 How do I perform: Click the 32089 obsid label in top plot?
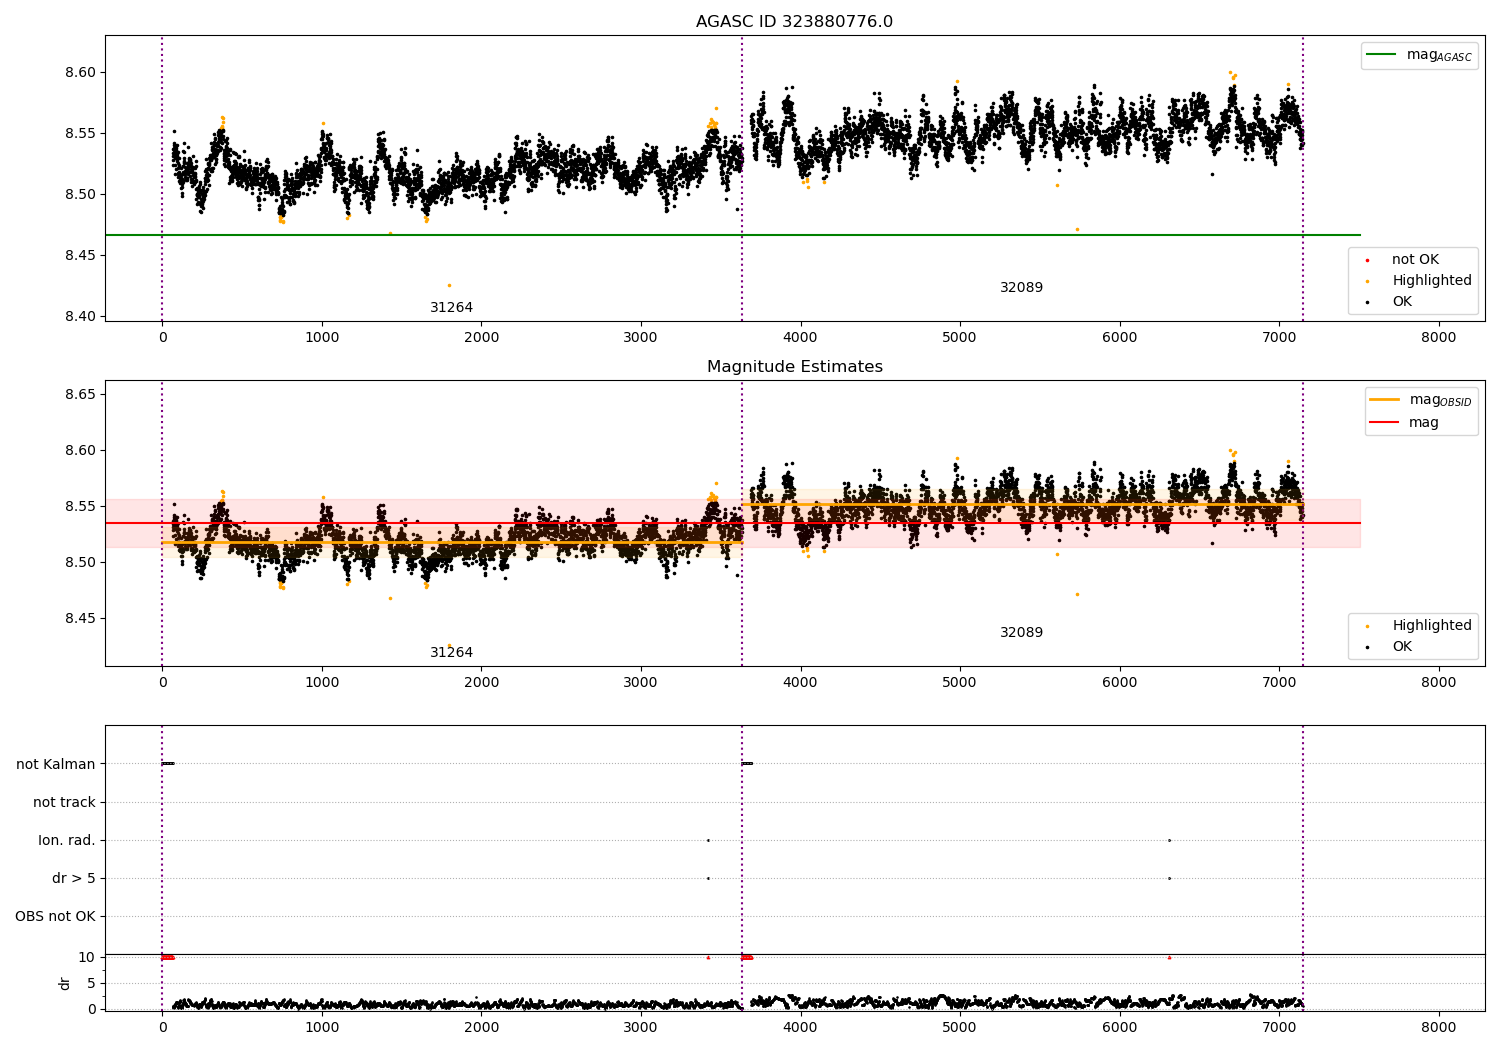click(x=1021, y=288)
